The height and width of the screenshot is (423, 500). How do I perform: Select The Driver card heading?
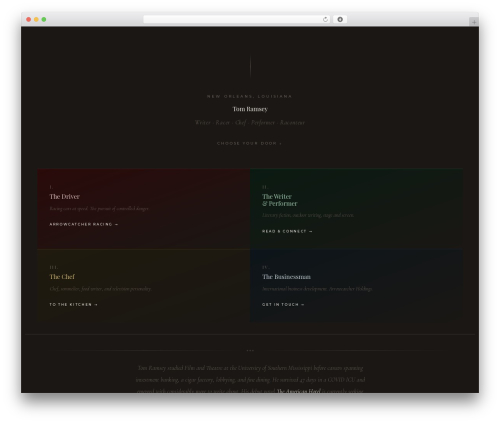[x=65, y=197]
